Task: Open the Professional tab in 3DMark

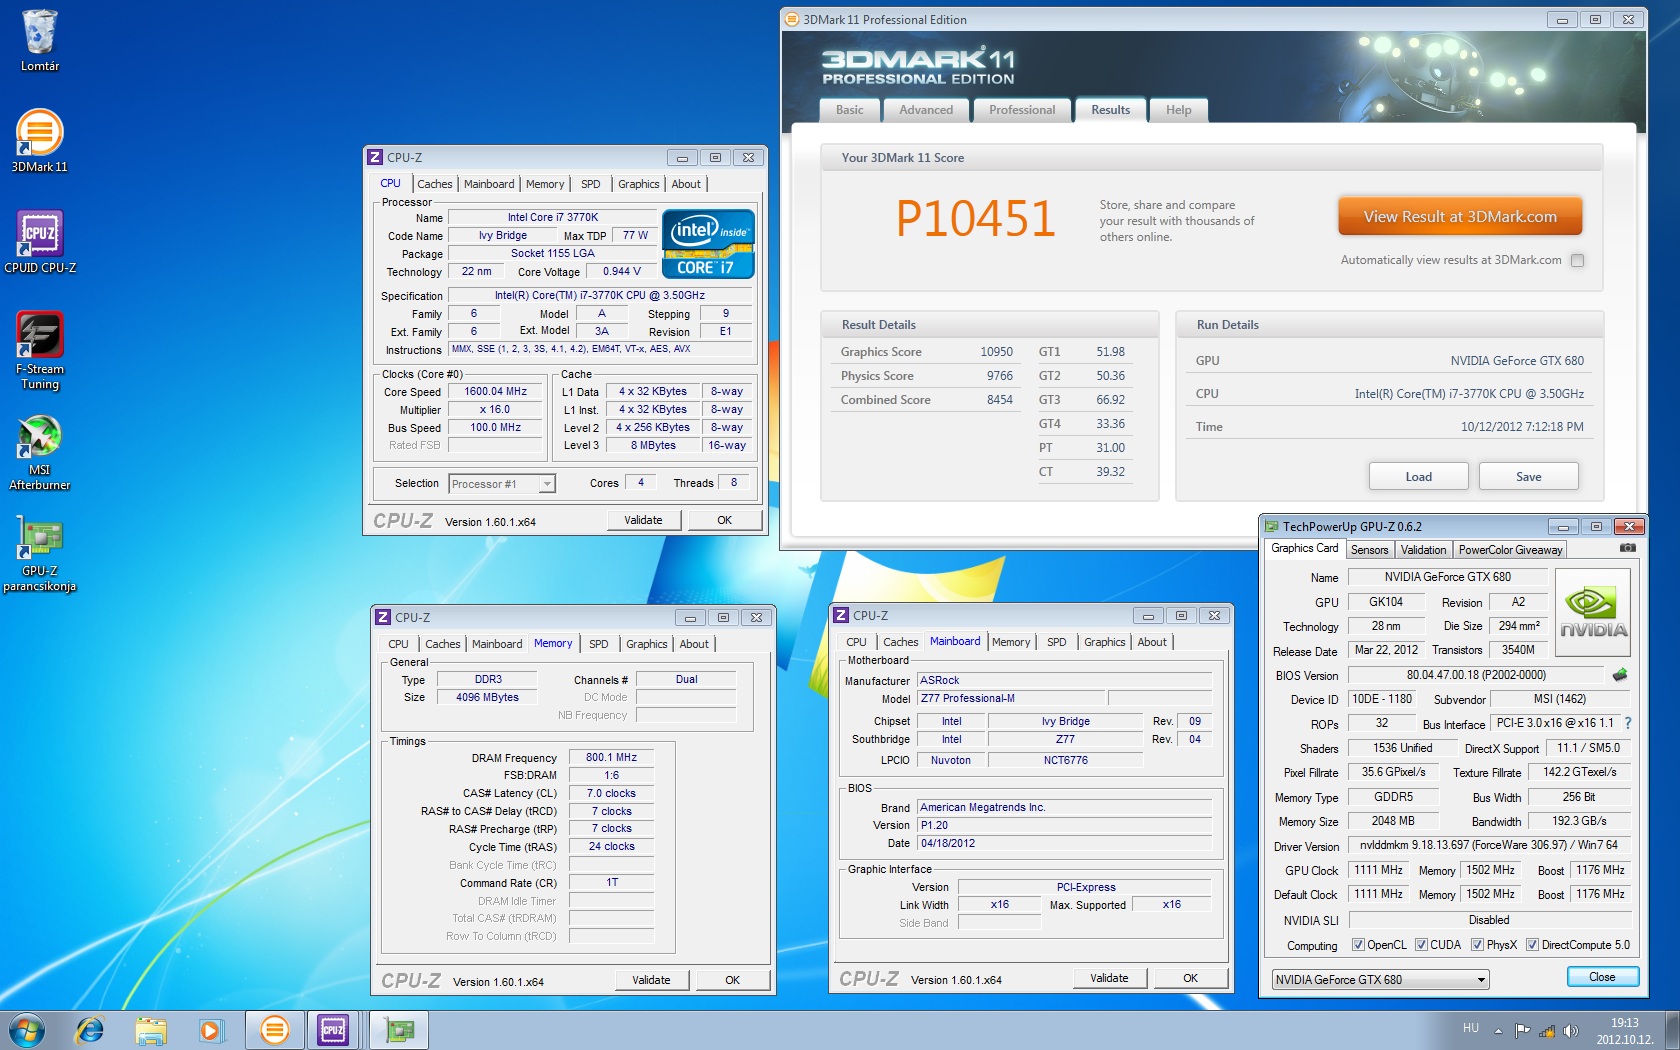Action: point(1022,110)
